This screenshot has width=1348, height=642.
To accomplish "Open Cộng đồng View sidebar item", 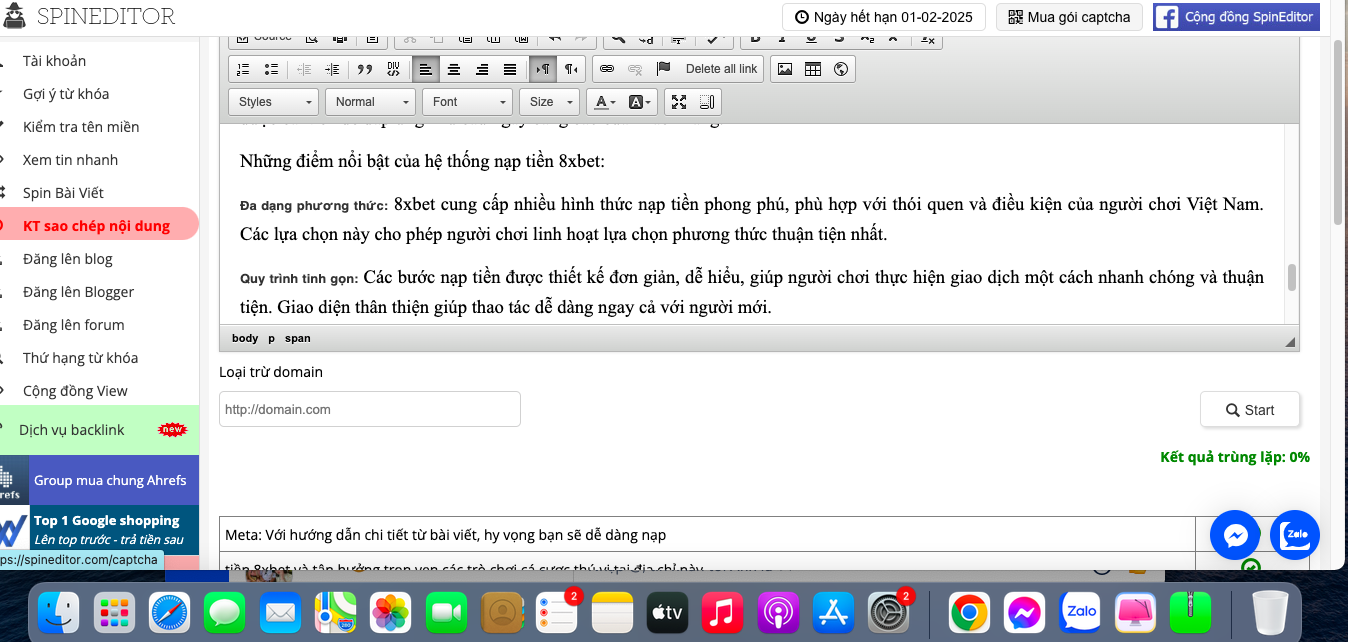I will (75, 391).
